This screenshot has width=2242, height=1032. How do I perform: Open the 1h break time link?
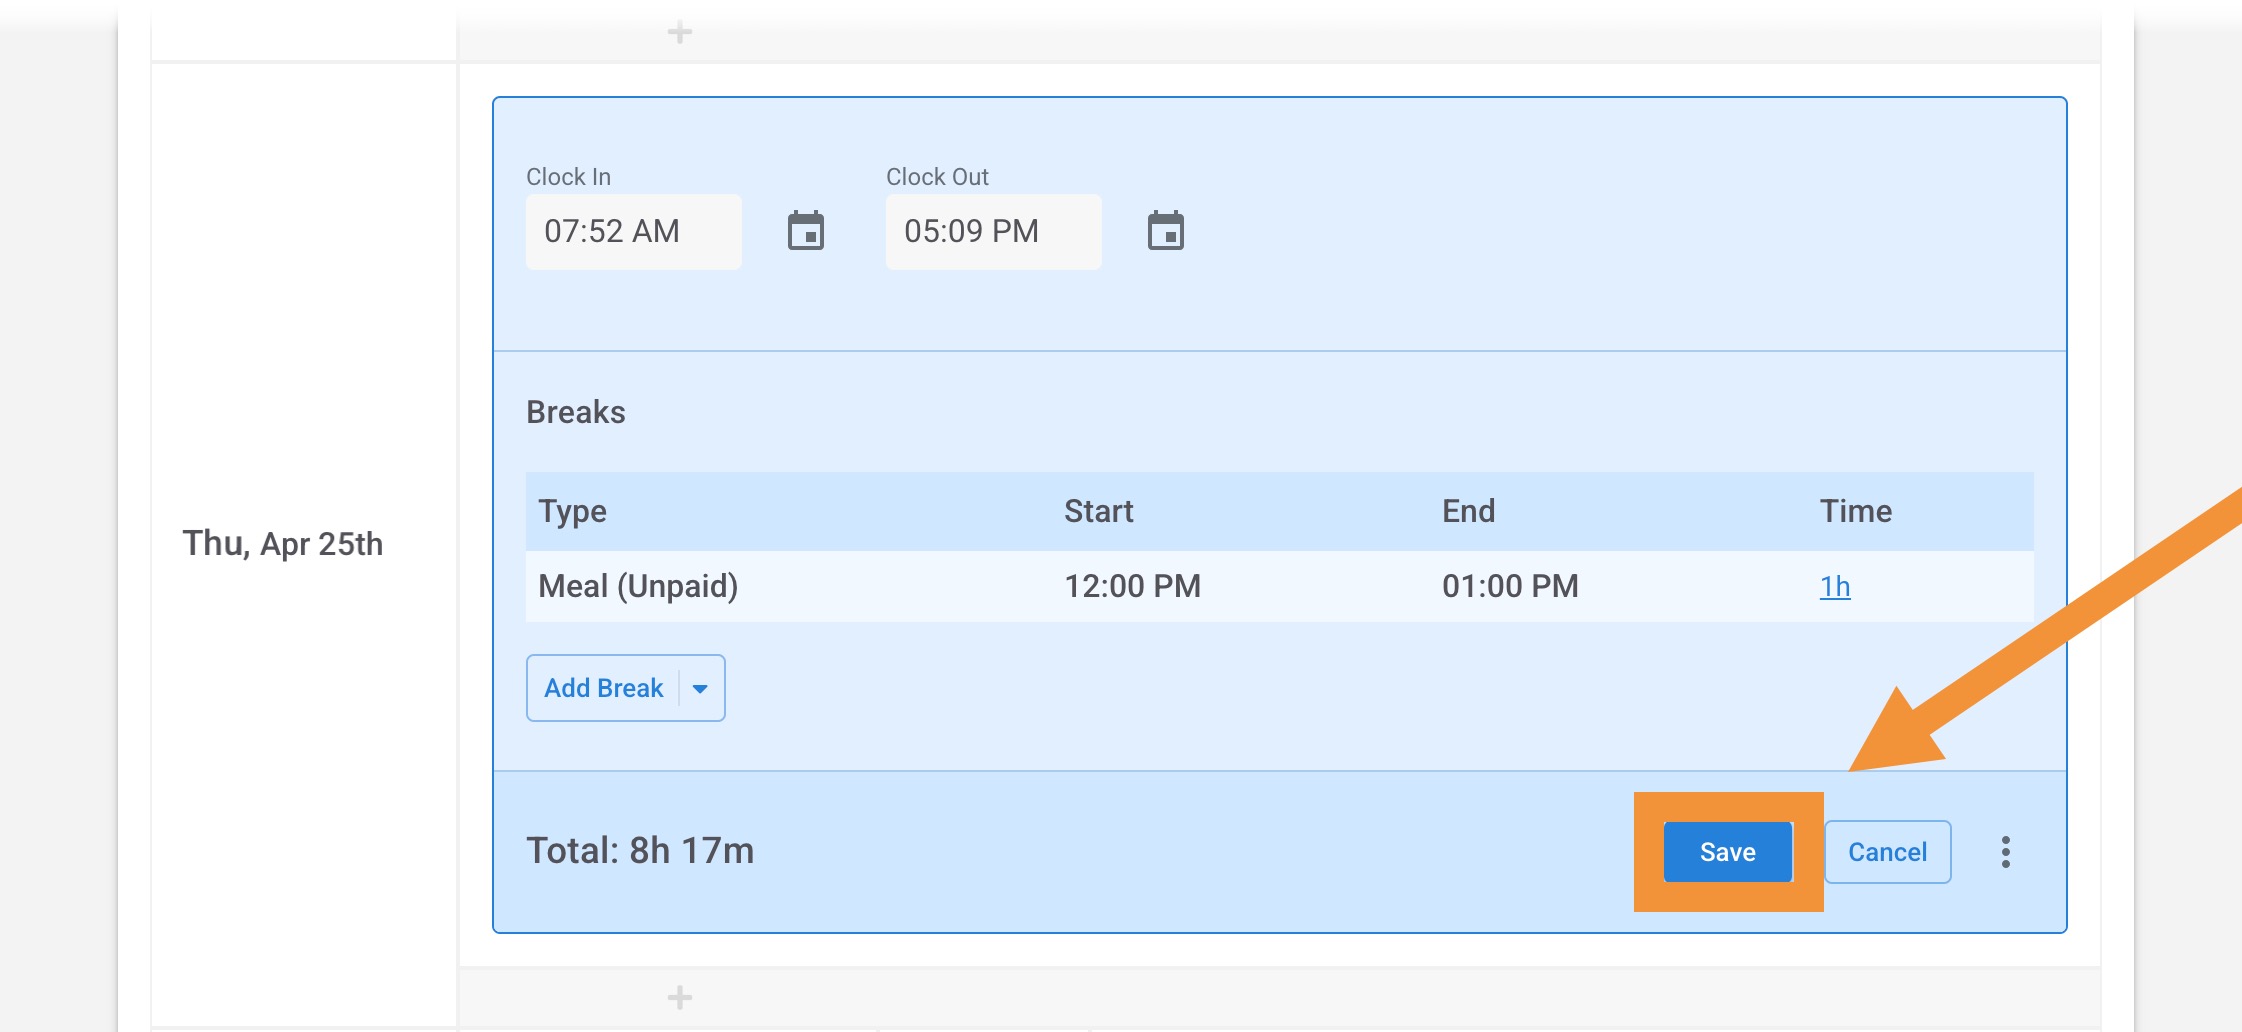tap(1835, 586)
